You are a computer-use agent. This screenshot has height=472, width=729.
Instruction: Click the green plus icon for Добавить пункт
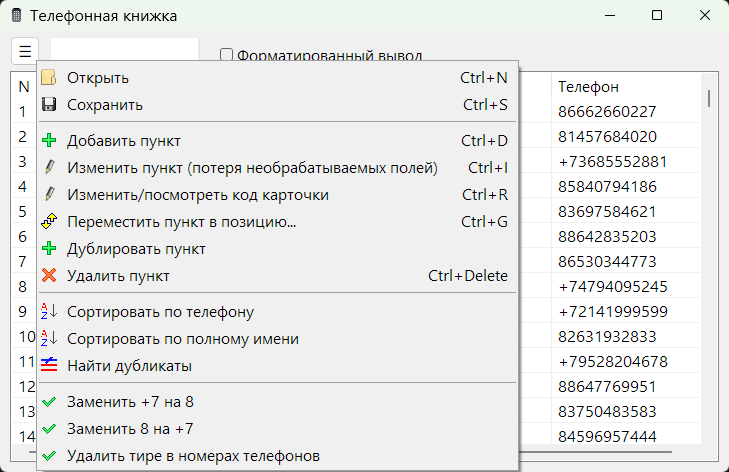pyautogui.click(x=49, y=141)
